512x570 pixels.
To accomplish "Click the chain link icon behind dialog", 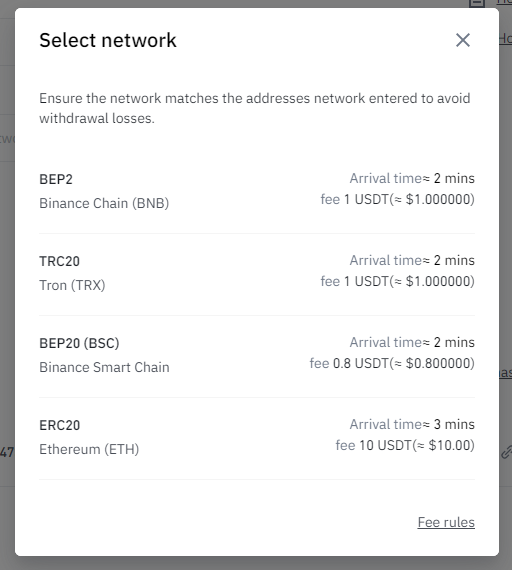I will pyautogui.click(x=507, y=452).
